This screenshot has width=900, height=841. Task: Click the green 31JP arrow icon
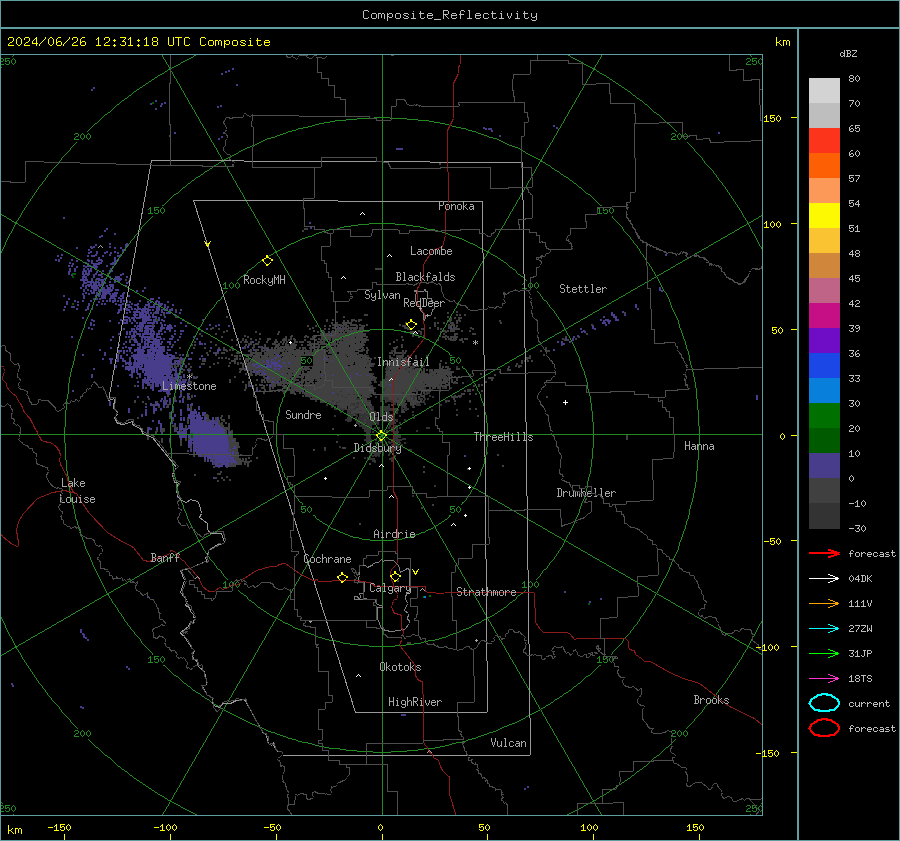point(824,653)
